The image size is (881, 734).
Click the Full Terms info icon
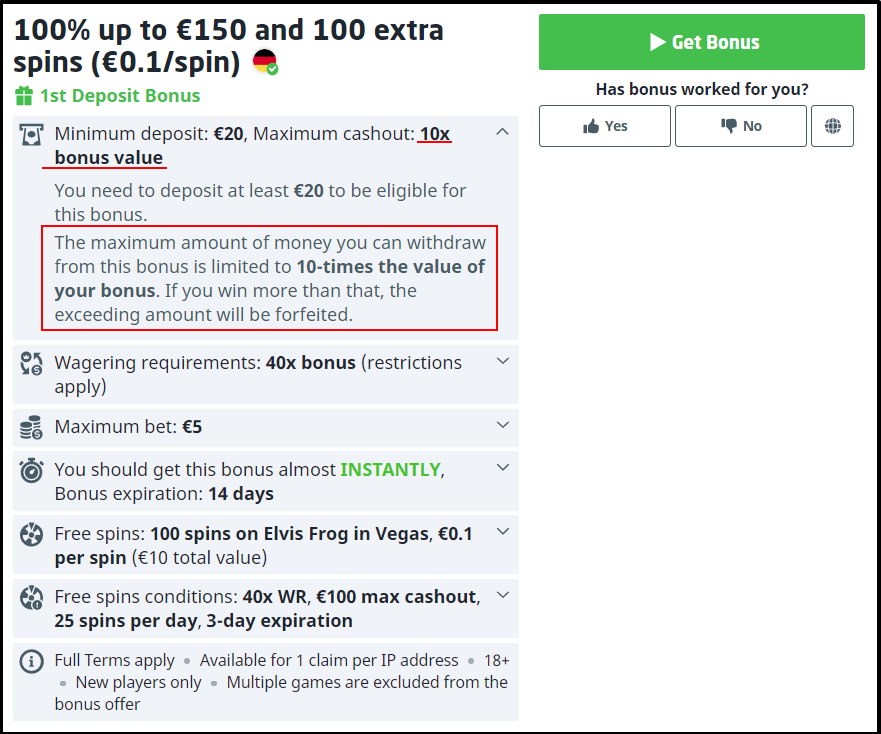(x=32, y=662)
